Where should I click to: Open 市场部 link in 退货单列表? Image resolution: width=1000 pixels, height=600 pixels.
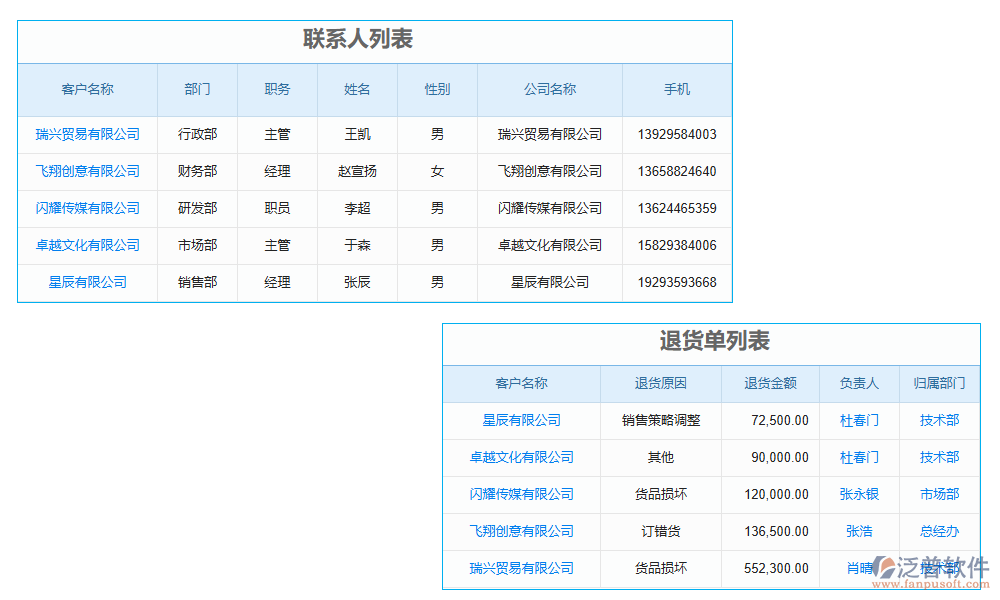click(x=939, y=494)
